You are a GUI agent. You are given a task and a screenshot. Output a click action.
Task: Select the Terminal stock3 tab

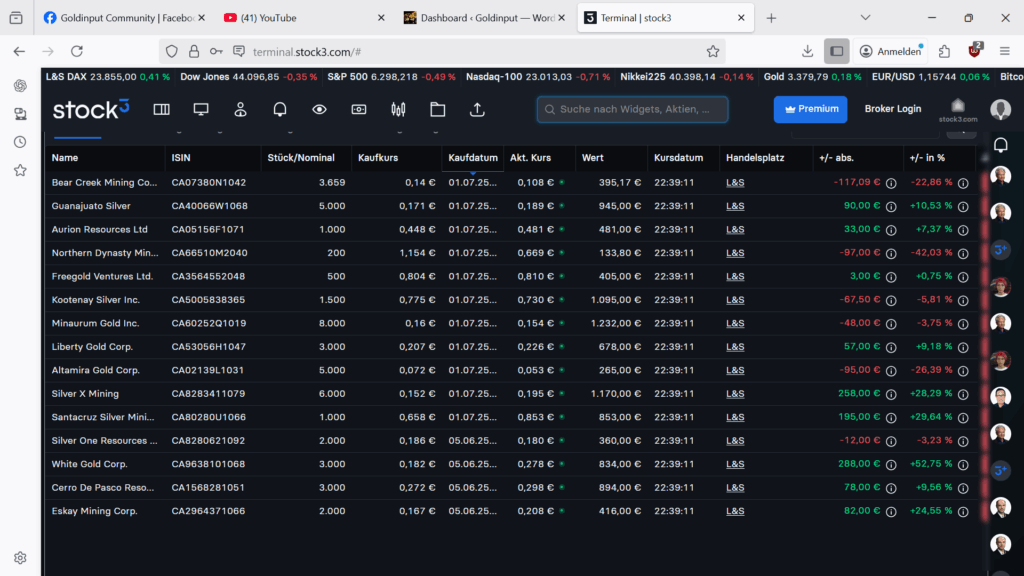(665, 18)
